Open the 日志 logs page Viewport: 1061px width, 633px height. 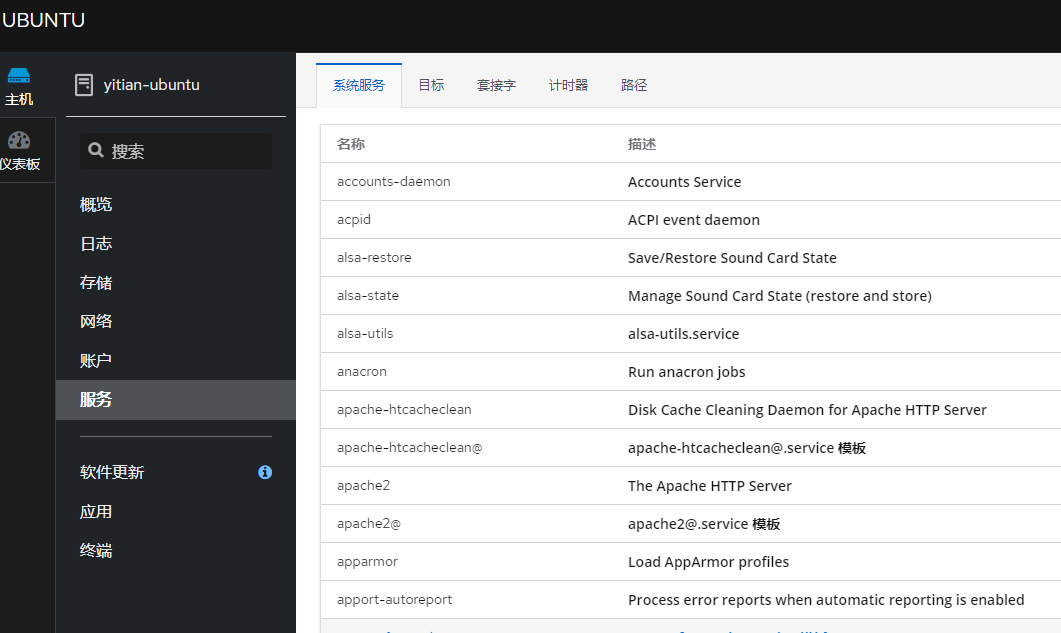(x=96, y=244)
